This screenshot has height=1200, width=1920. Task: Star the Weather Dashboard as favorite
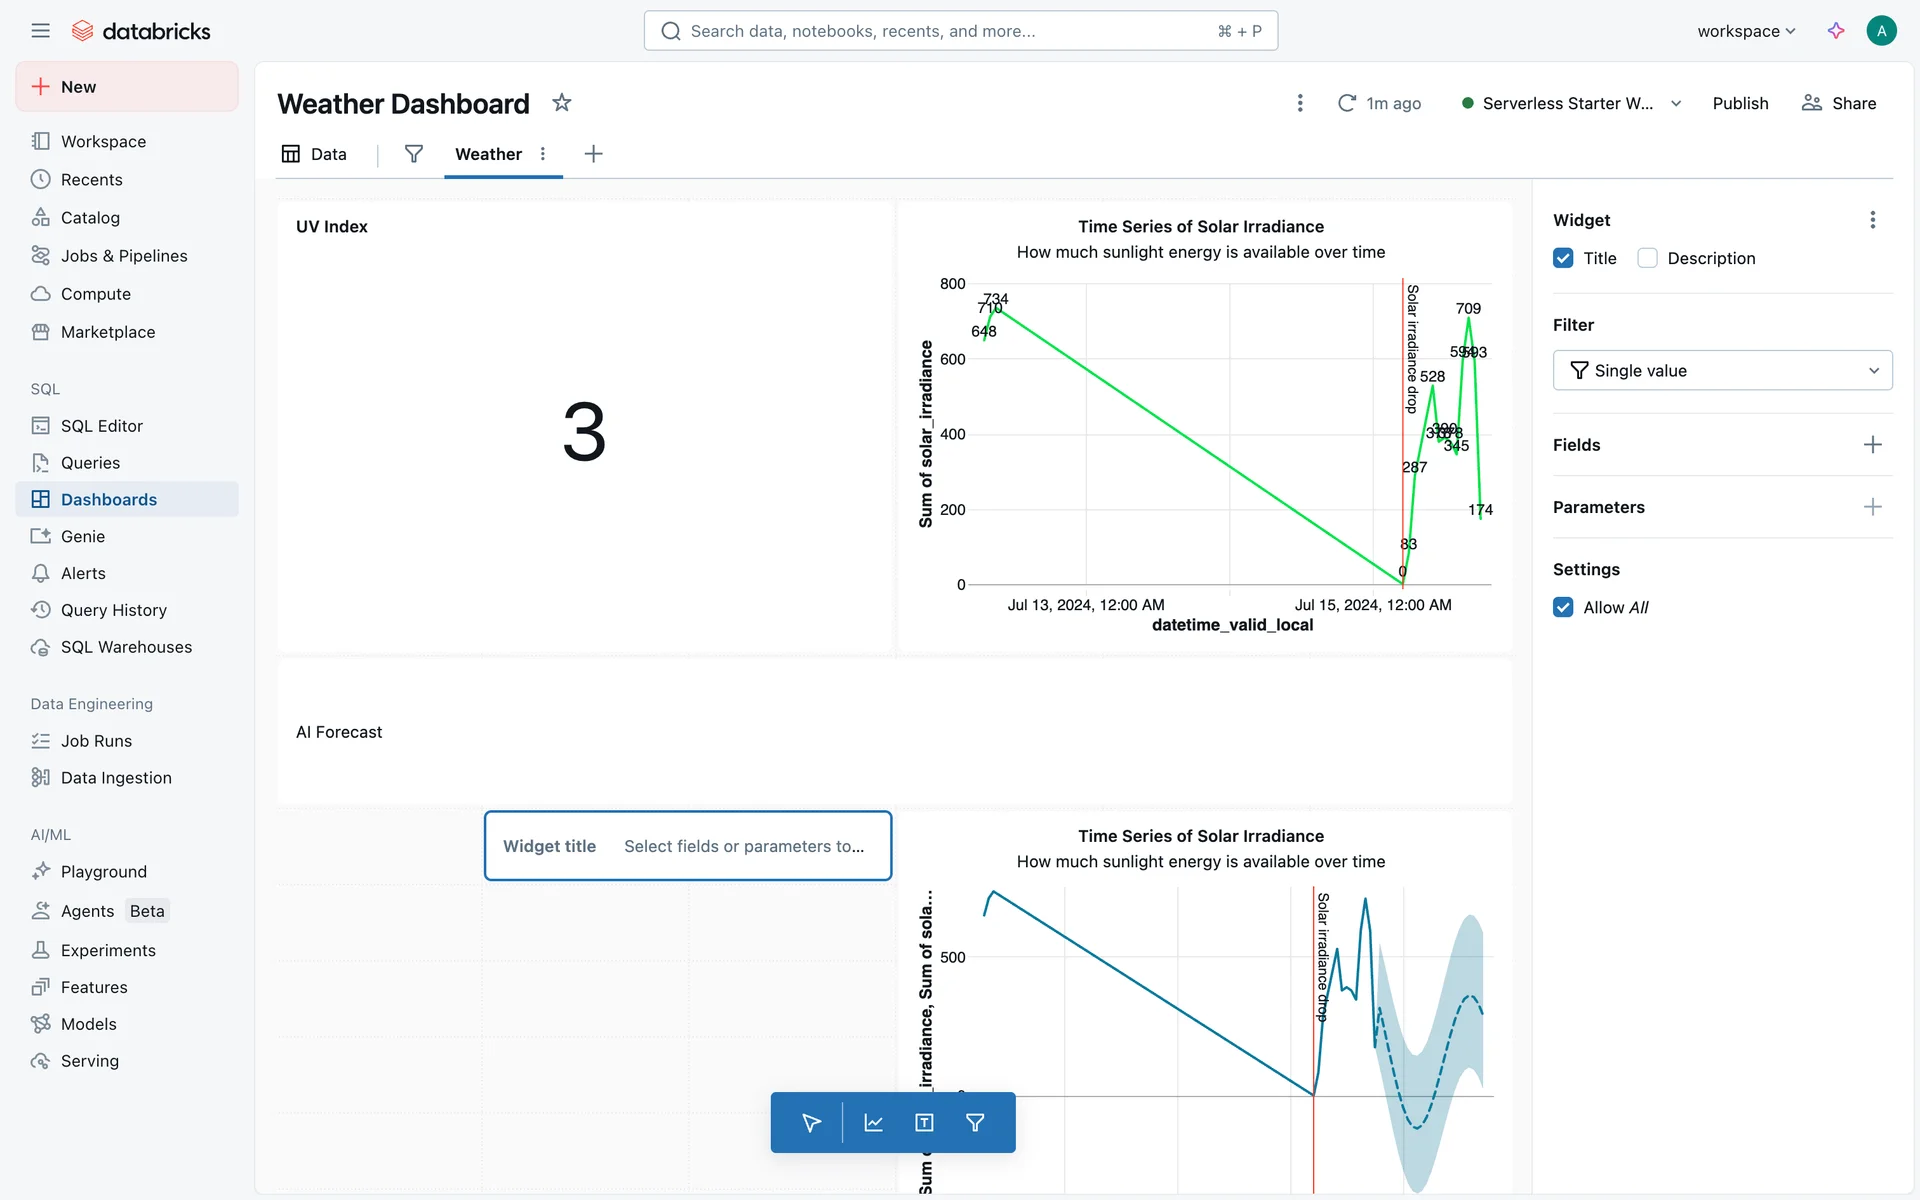(x=562, y=103)
